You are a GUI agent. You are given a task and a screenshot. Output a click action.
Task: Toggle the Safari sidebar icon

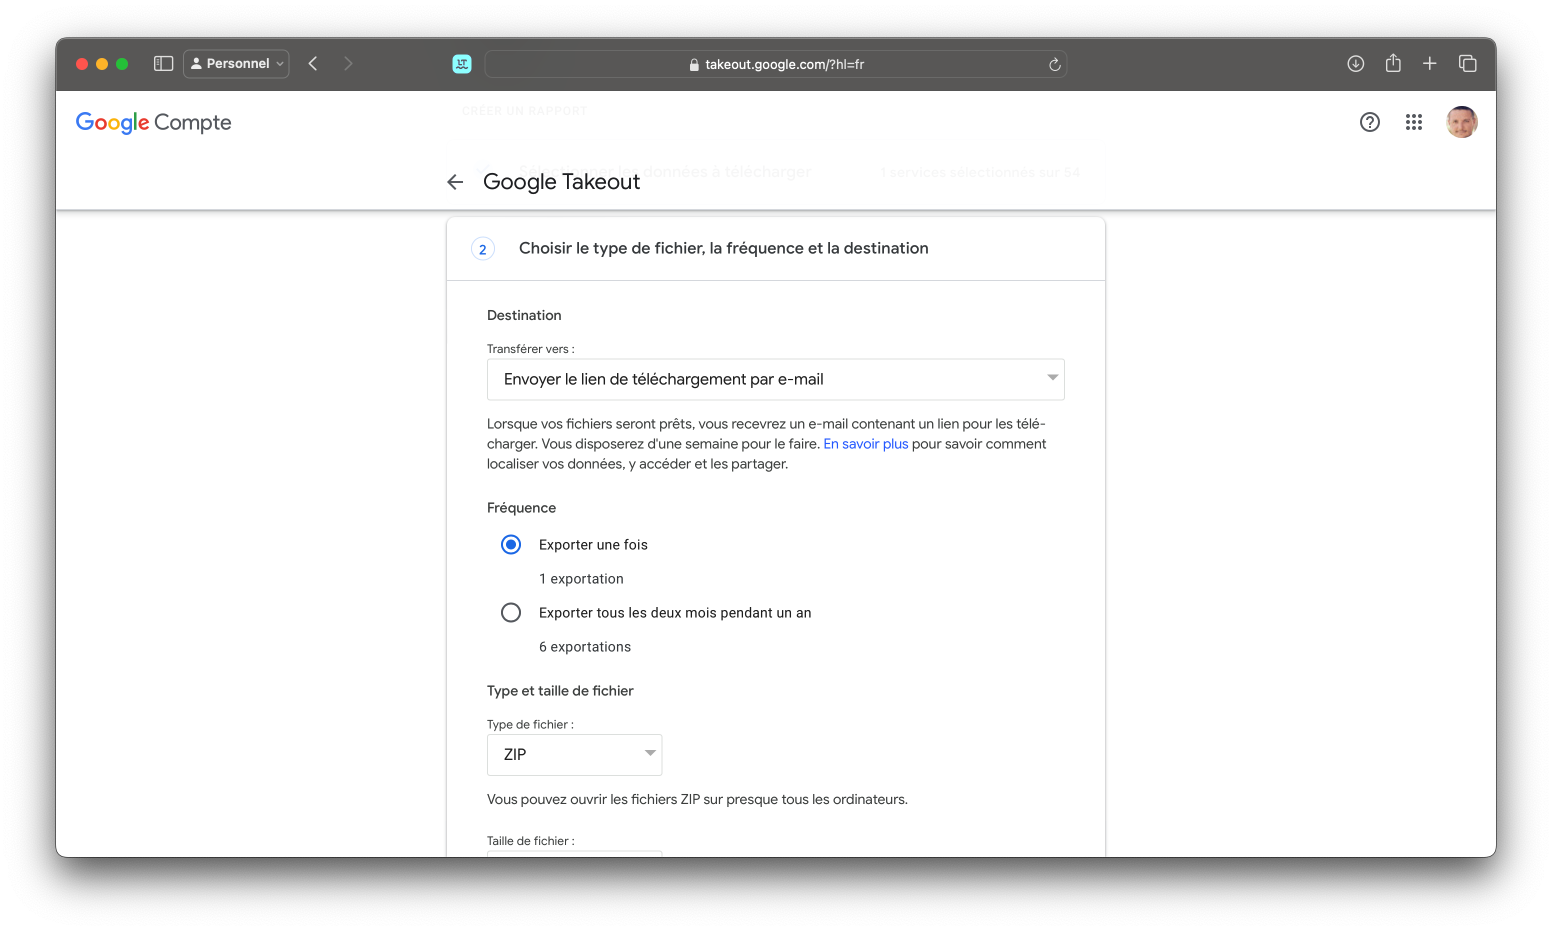pyautogui.click(x=164, y=64)
